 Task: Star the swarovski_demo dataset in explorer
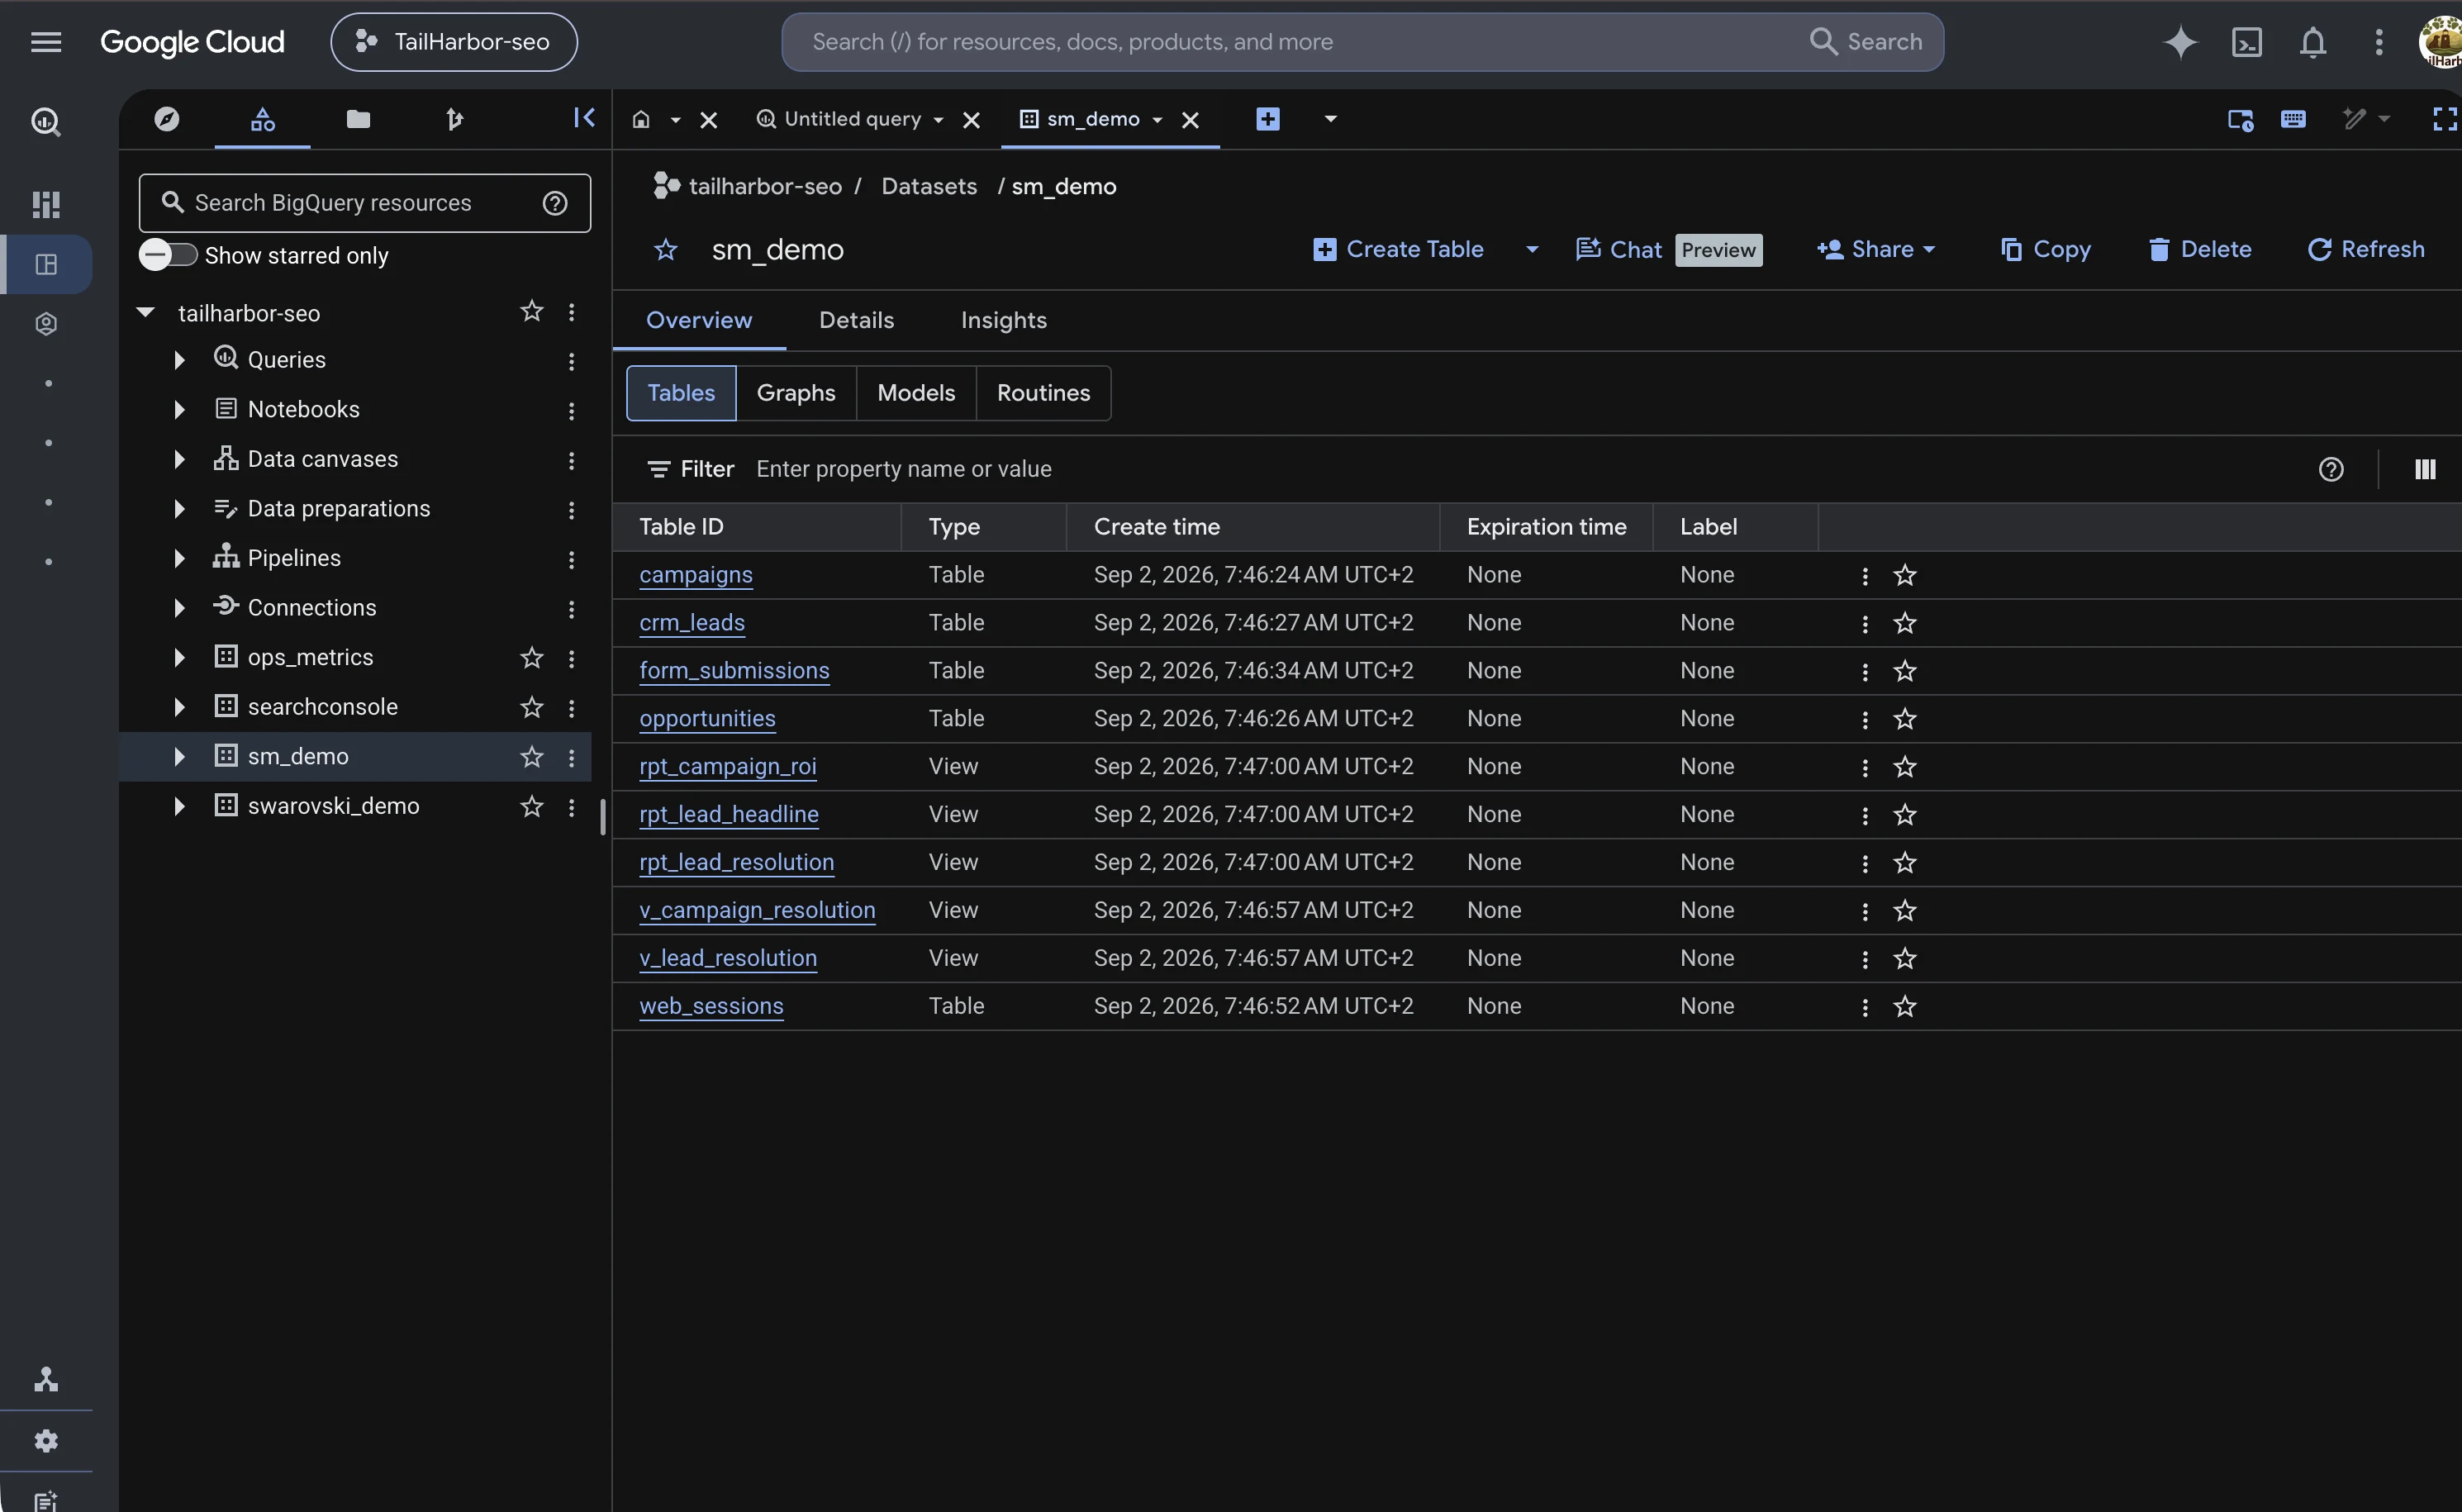[x=532, y=806]
